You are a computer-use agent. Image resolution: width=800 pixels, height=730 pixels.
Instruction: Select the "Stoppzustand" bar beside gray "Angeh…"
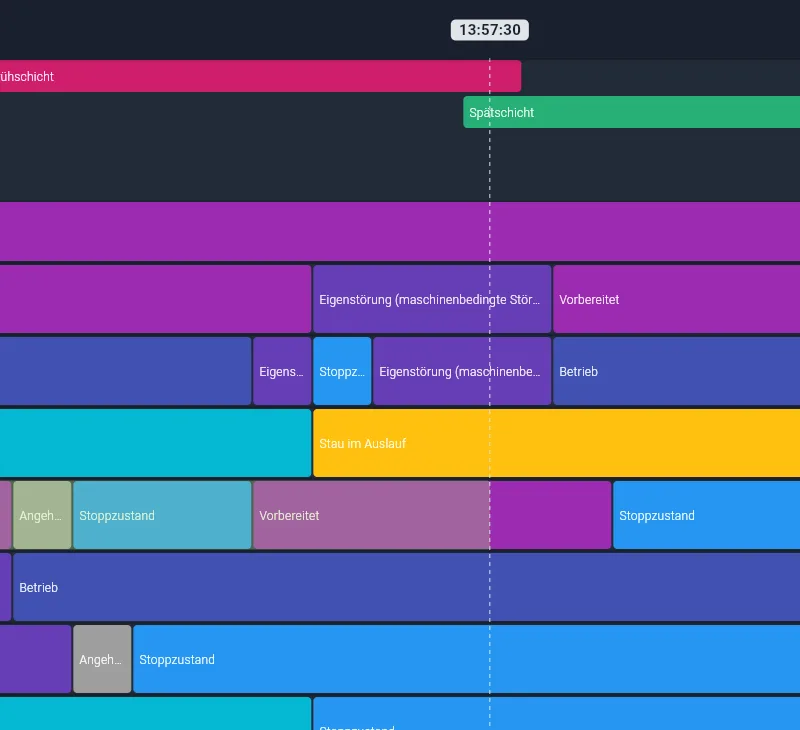pyautogui.click(x=467, y=659)
